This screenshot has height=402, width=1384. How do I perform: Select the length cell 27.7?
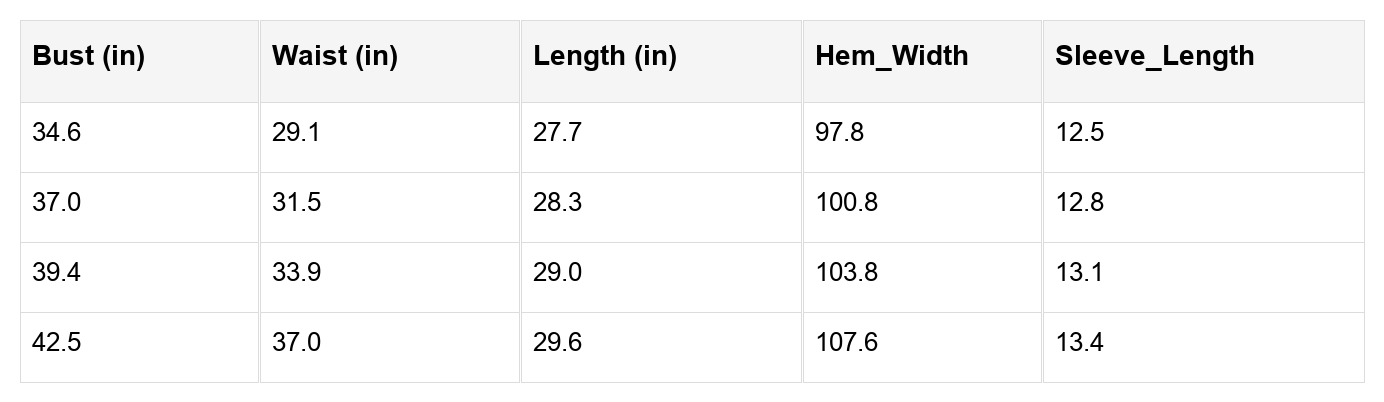point(557,133)
